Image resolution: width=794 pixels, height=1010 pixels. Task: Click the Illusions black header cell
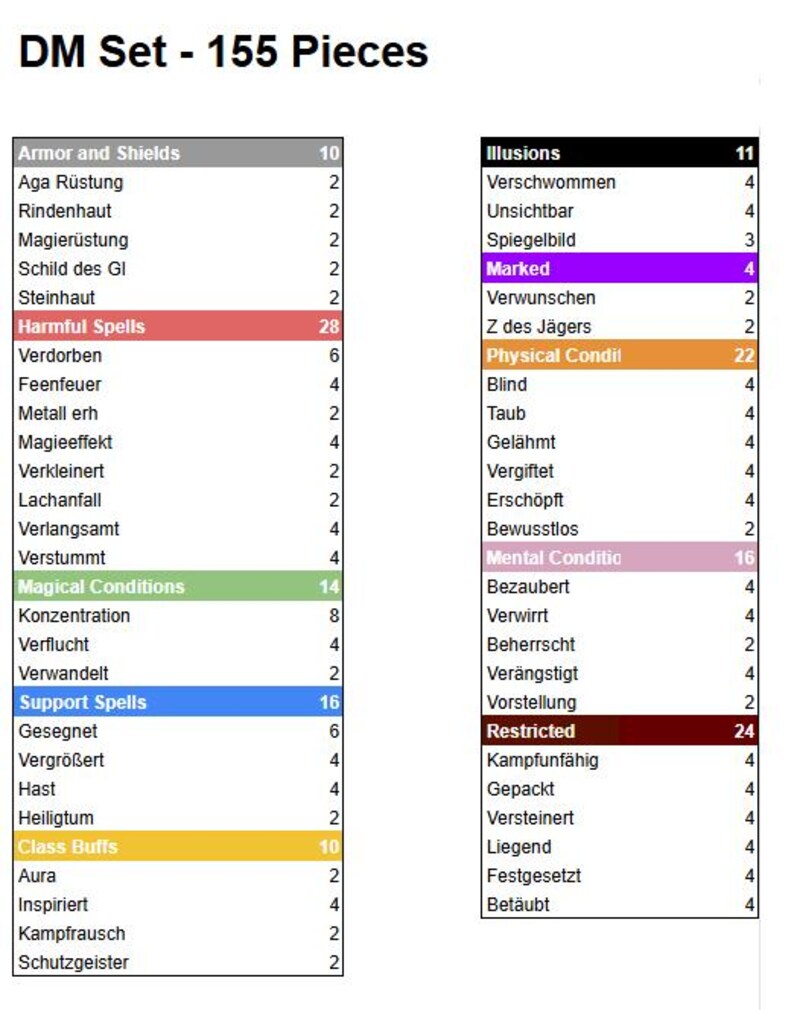pos(619,153)
